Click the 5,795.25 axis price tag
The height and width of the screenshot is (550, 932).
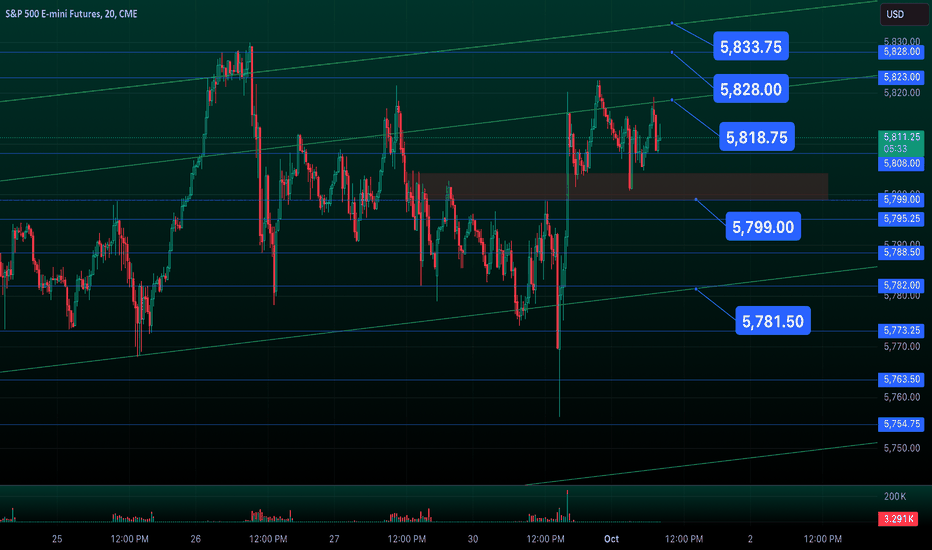click(902, 219)
